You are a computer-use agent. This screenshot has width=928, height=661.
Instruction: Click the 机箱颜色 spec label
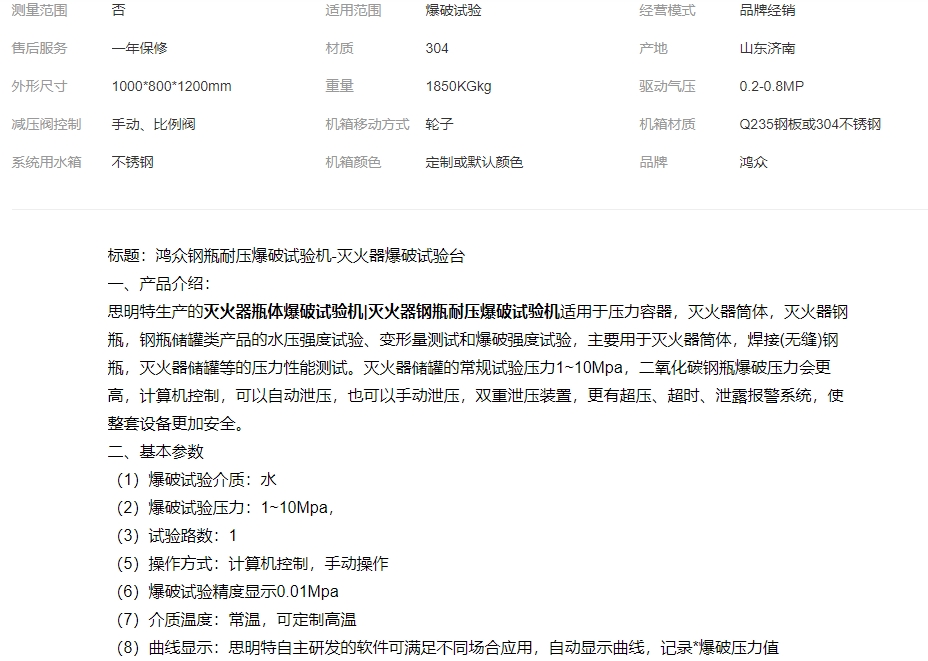353,162
